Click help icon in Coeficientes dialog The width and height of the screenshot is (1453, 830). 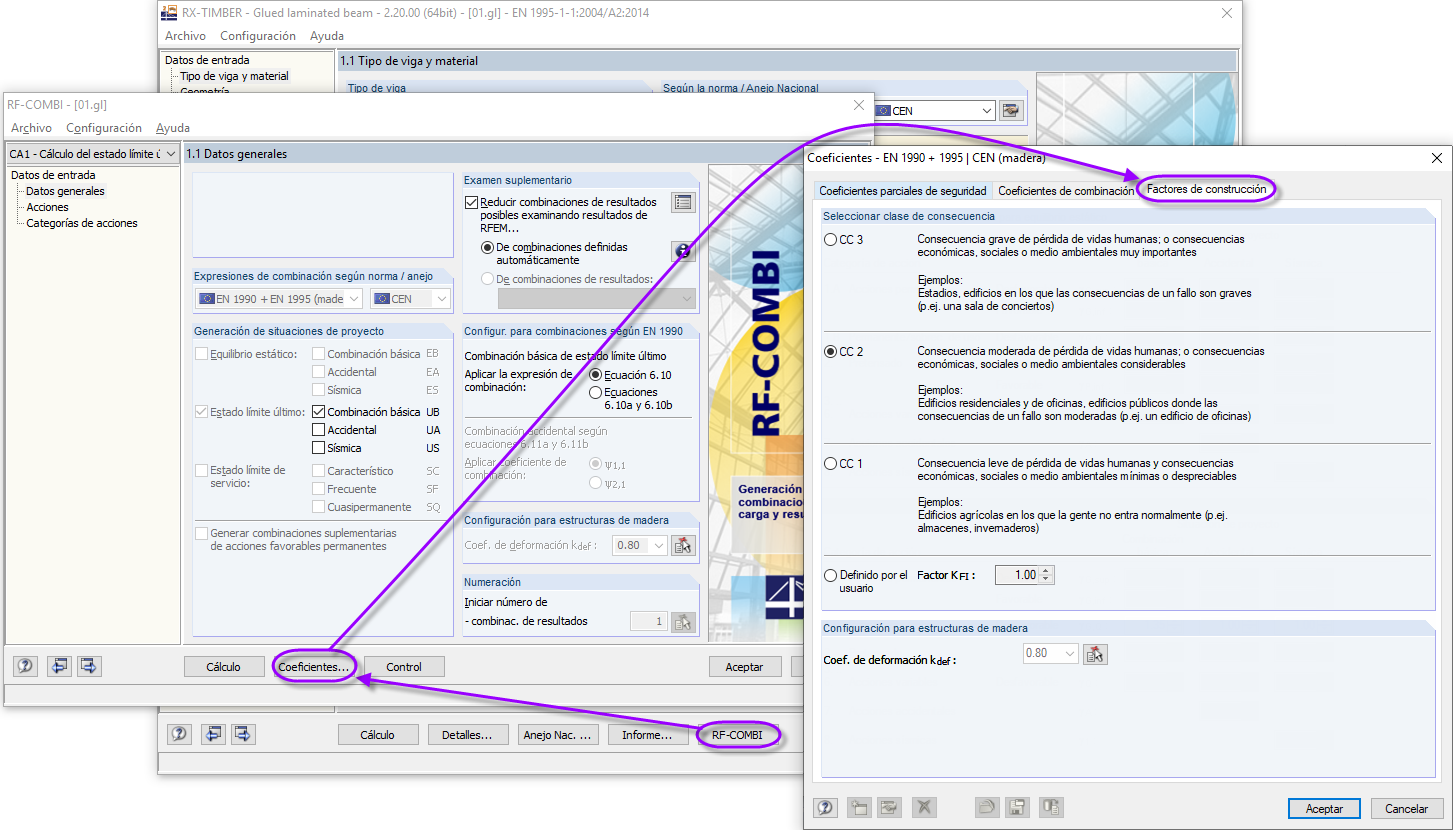826,808
